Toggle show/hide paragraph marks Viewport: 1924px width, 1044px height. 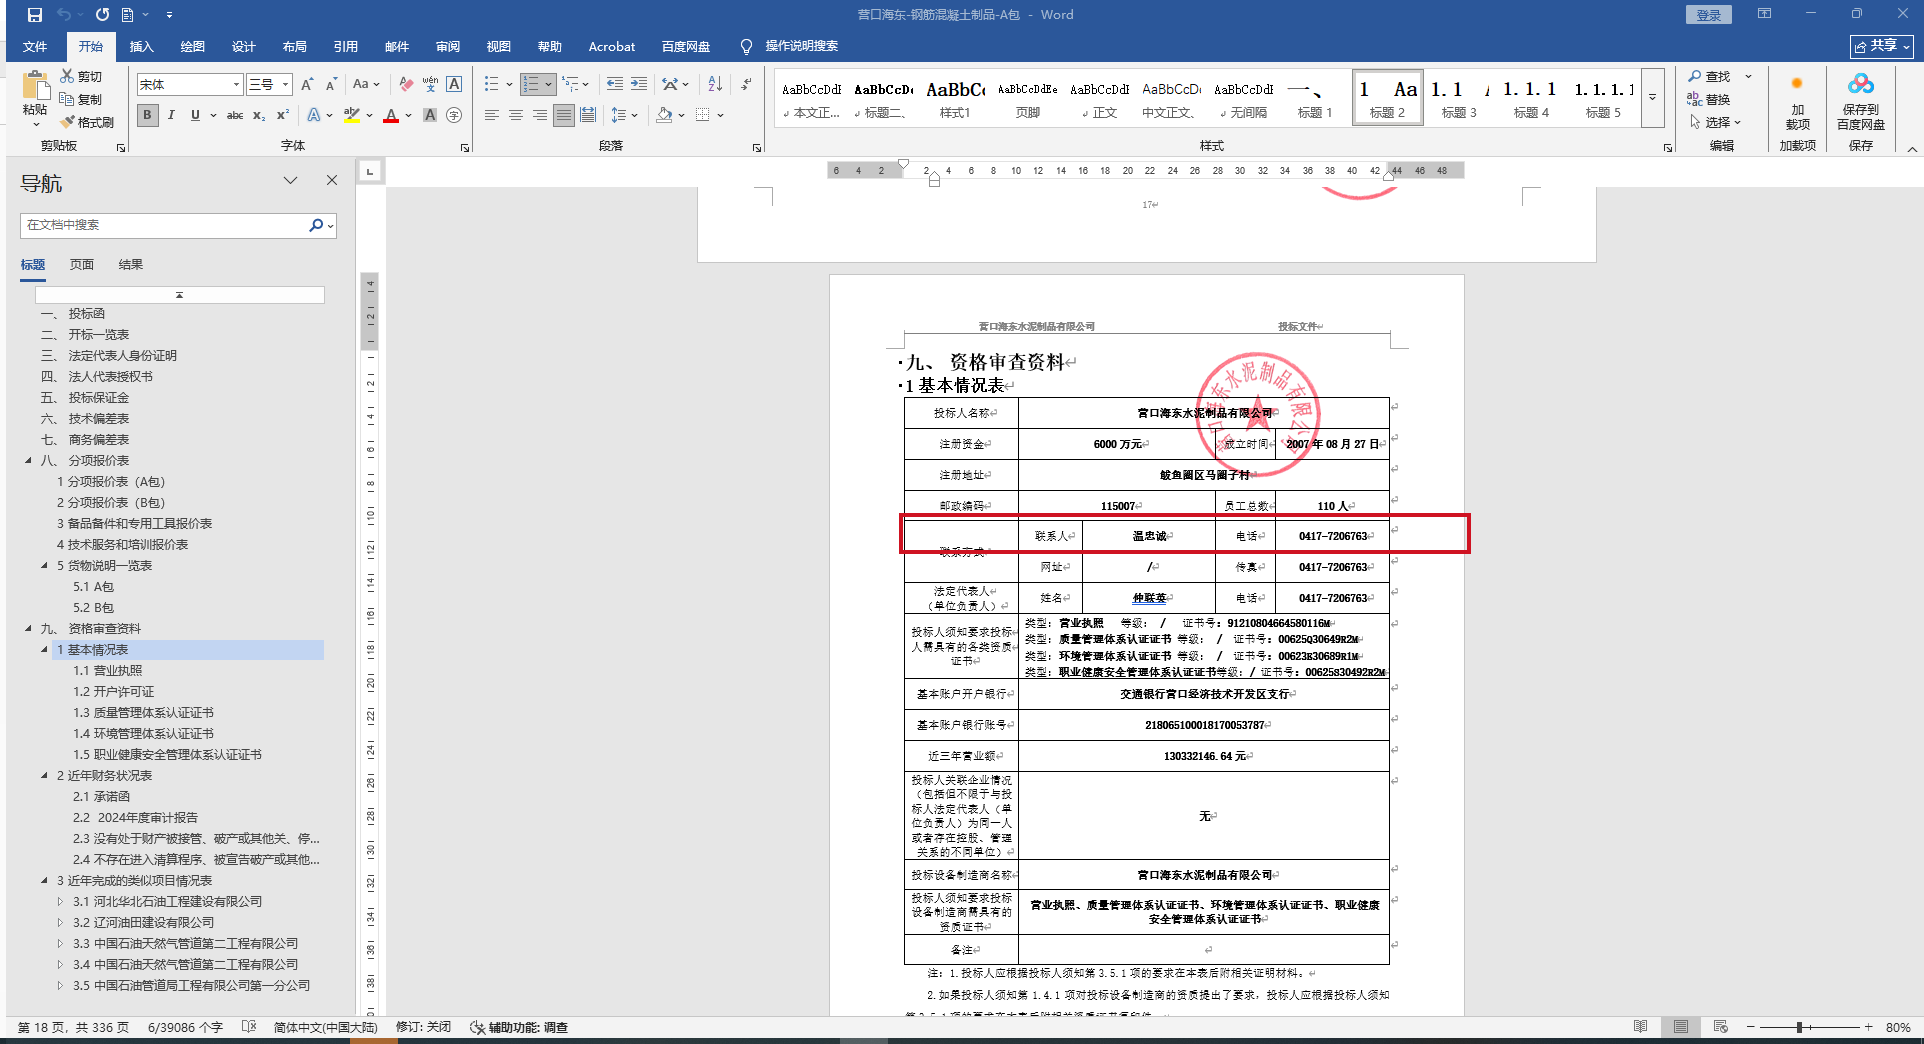pos(746,84)
